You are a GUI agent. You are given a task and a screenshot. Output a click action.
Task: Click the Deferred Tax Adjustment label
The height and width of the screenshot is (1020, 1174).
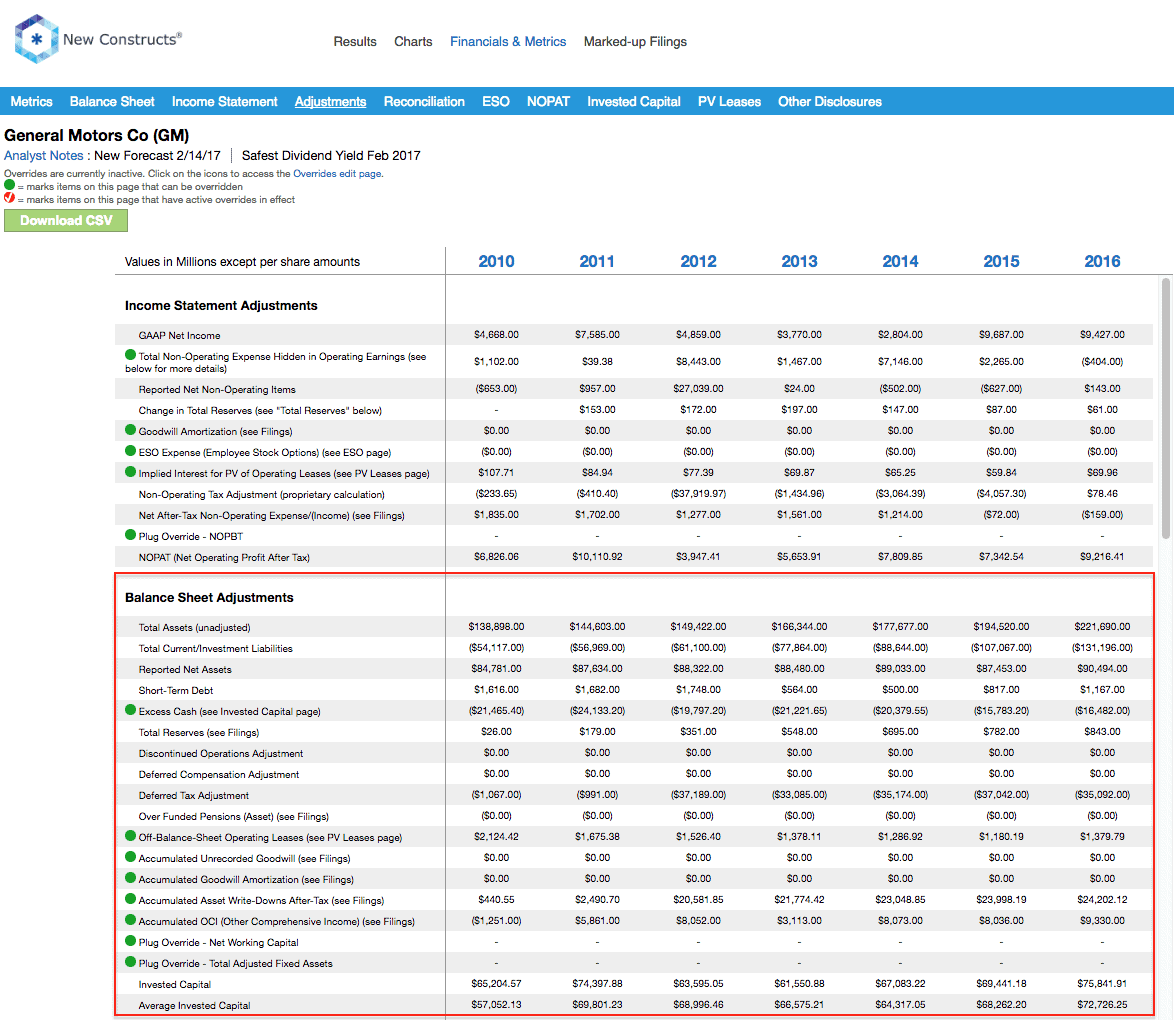[x=193, y=795]
